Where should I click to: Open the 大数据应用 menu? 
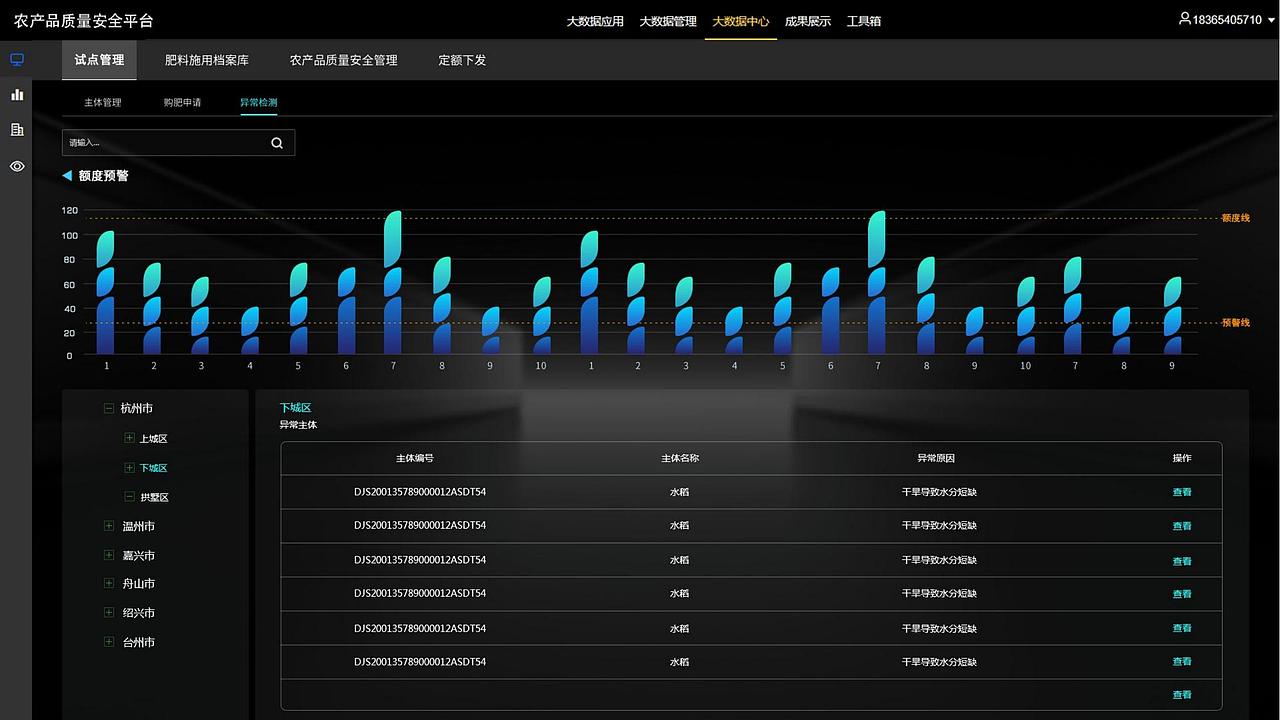[x=595, y=21]
